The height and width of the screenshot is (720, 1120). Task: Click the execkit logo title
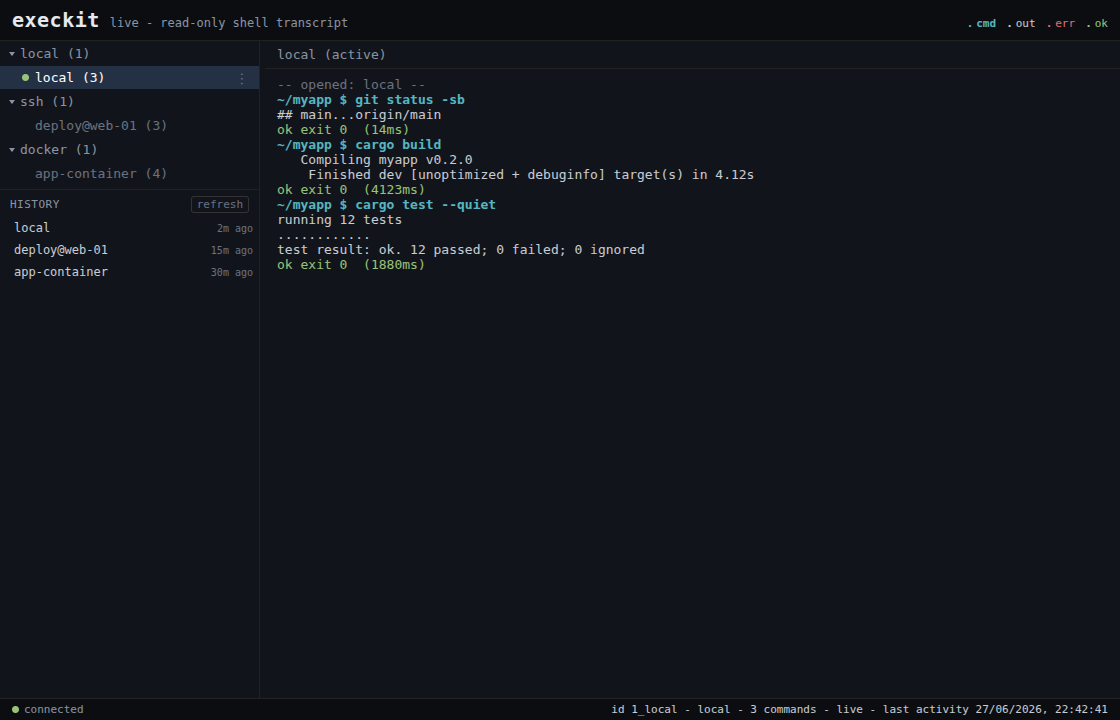coord(56,20)
